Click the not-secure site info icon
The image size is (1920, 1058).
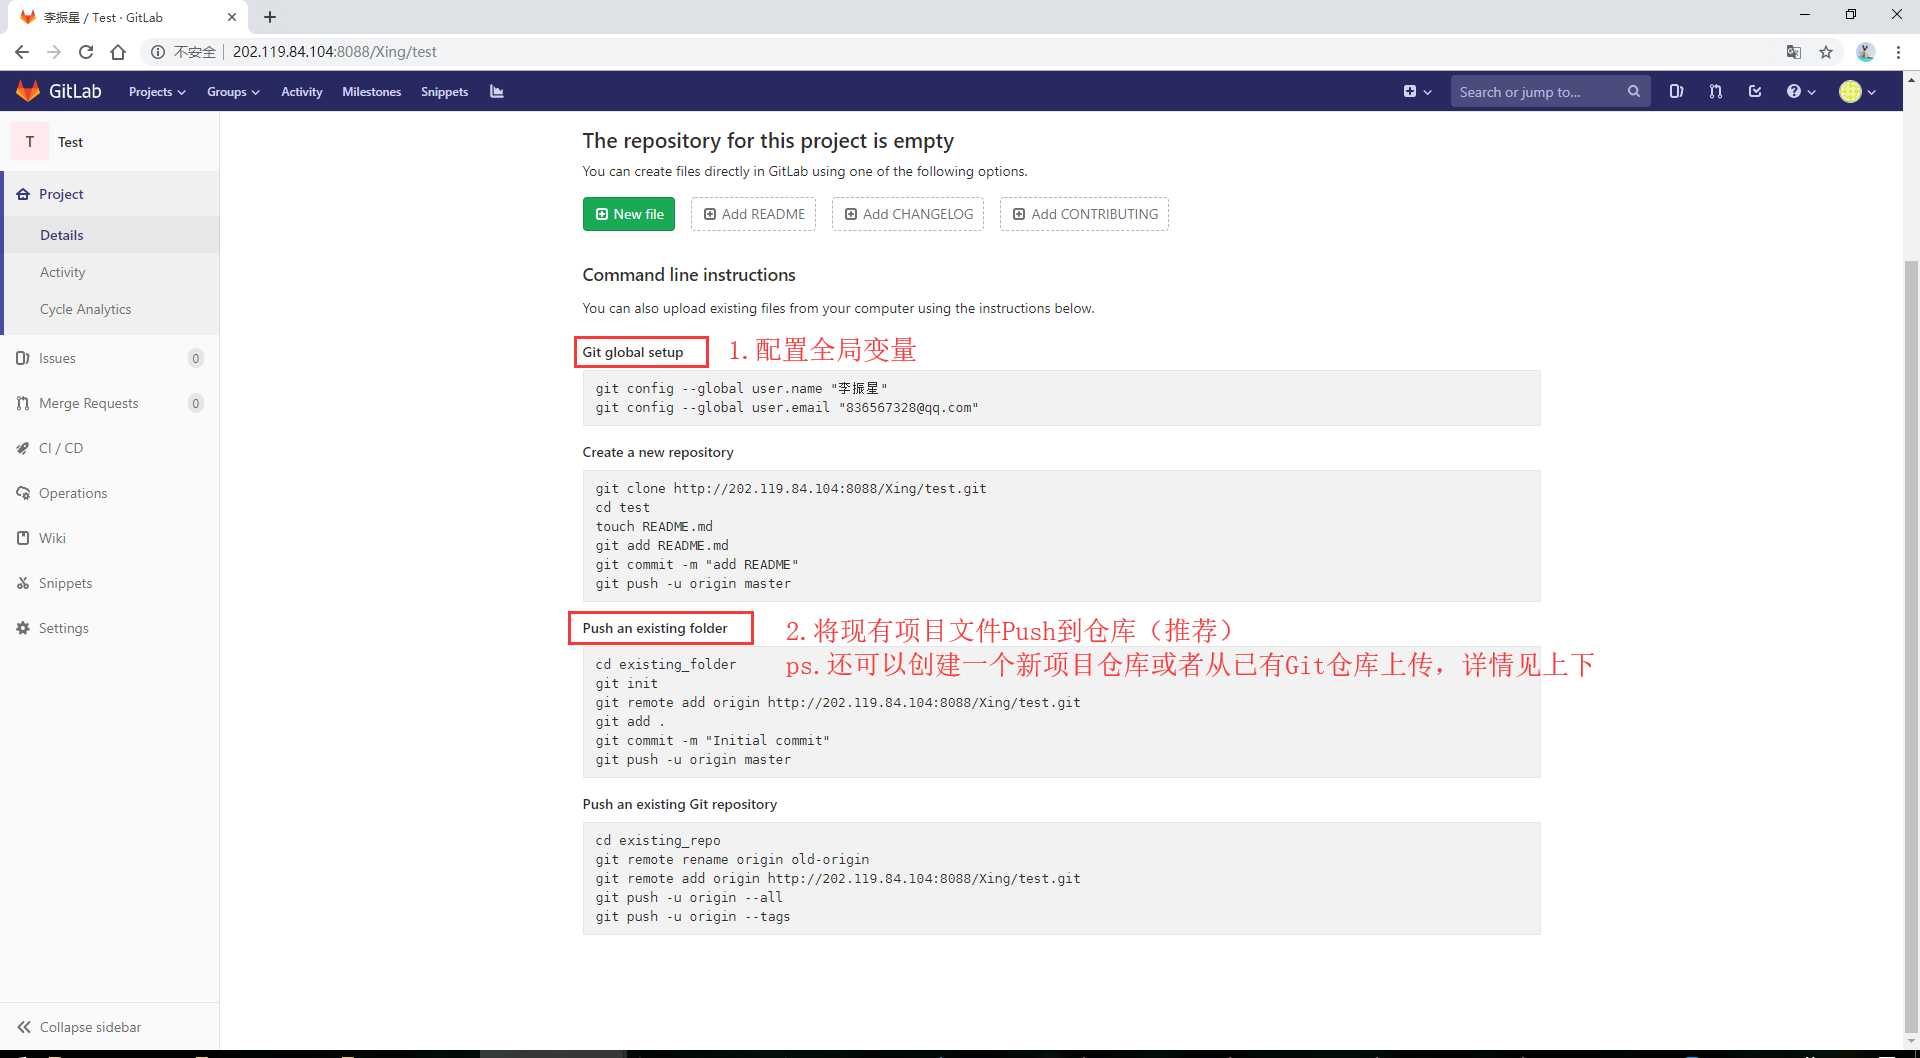(158, 52)
